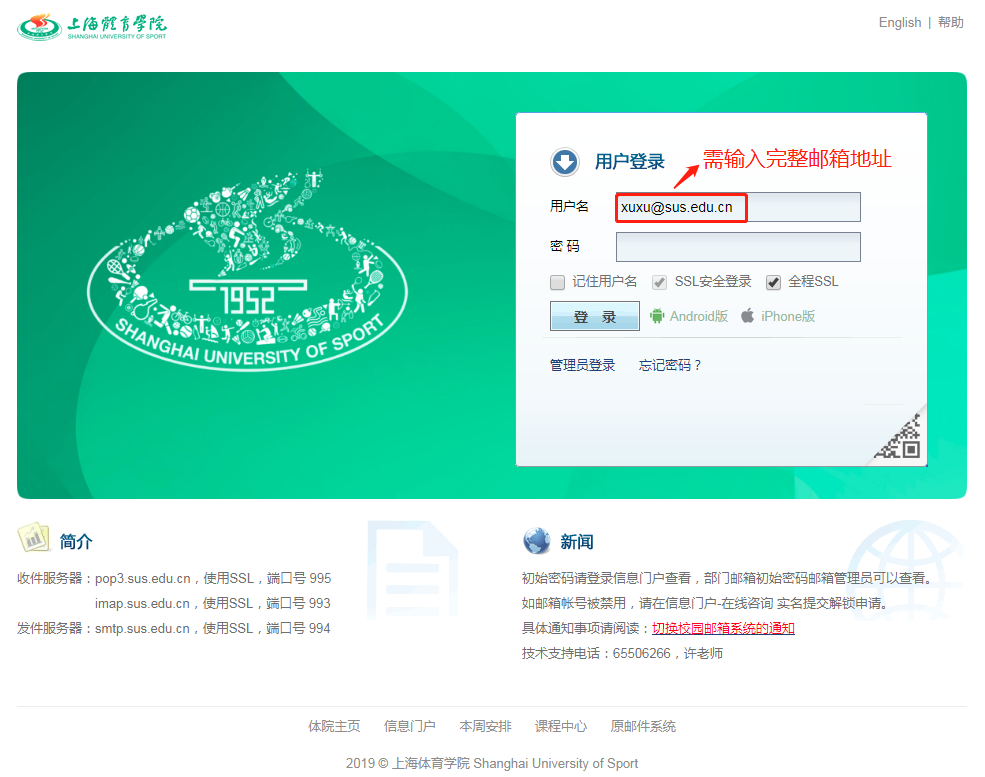
Task: Toggle the 全程SSL checkbox off
Action: [x=773, y=282]
